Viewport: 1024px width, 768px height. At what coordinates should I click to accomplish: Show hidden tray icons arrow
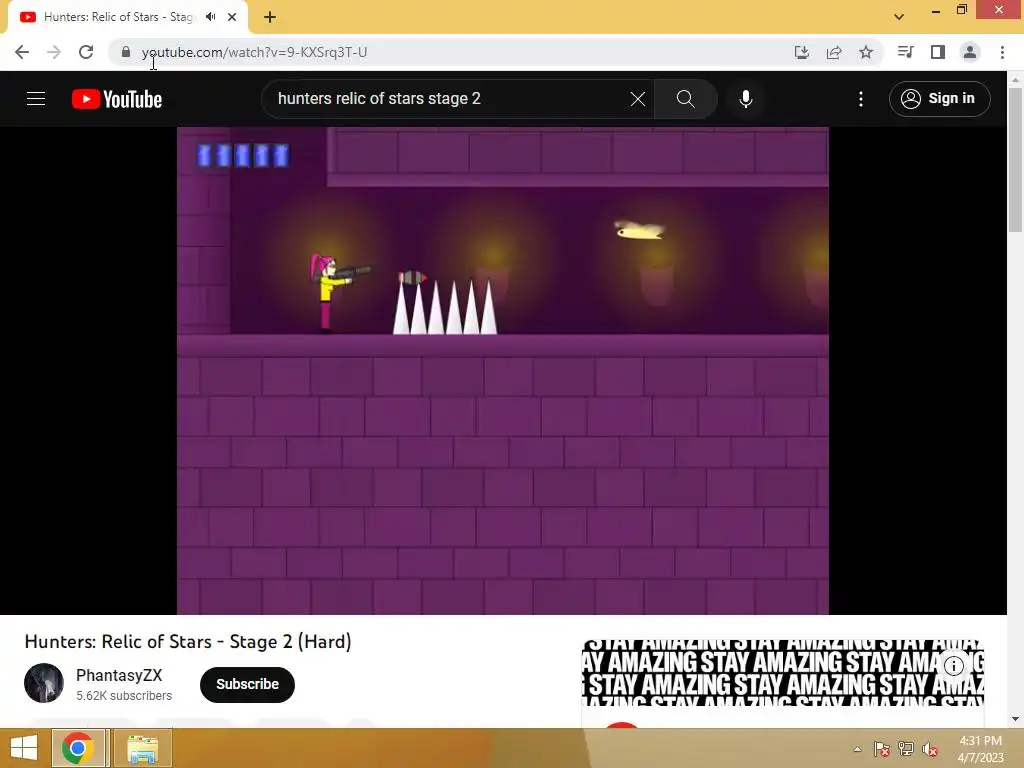tap(857, 749)
